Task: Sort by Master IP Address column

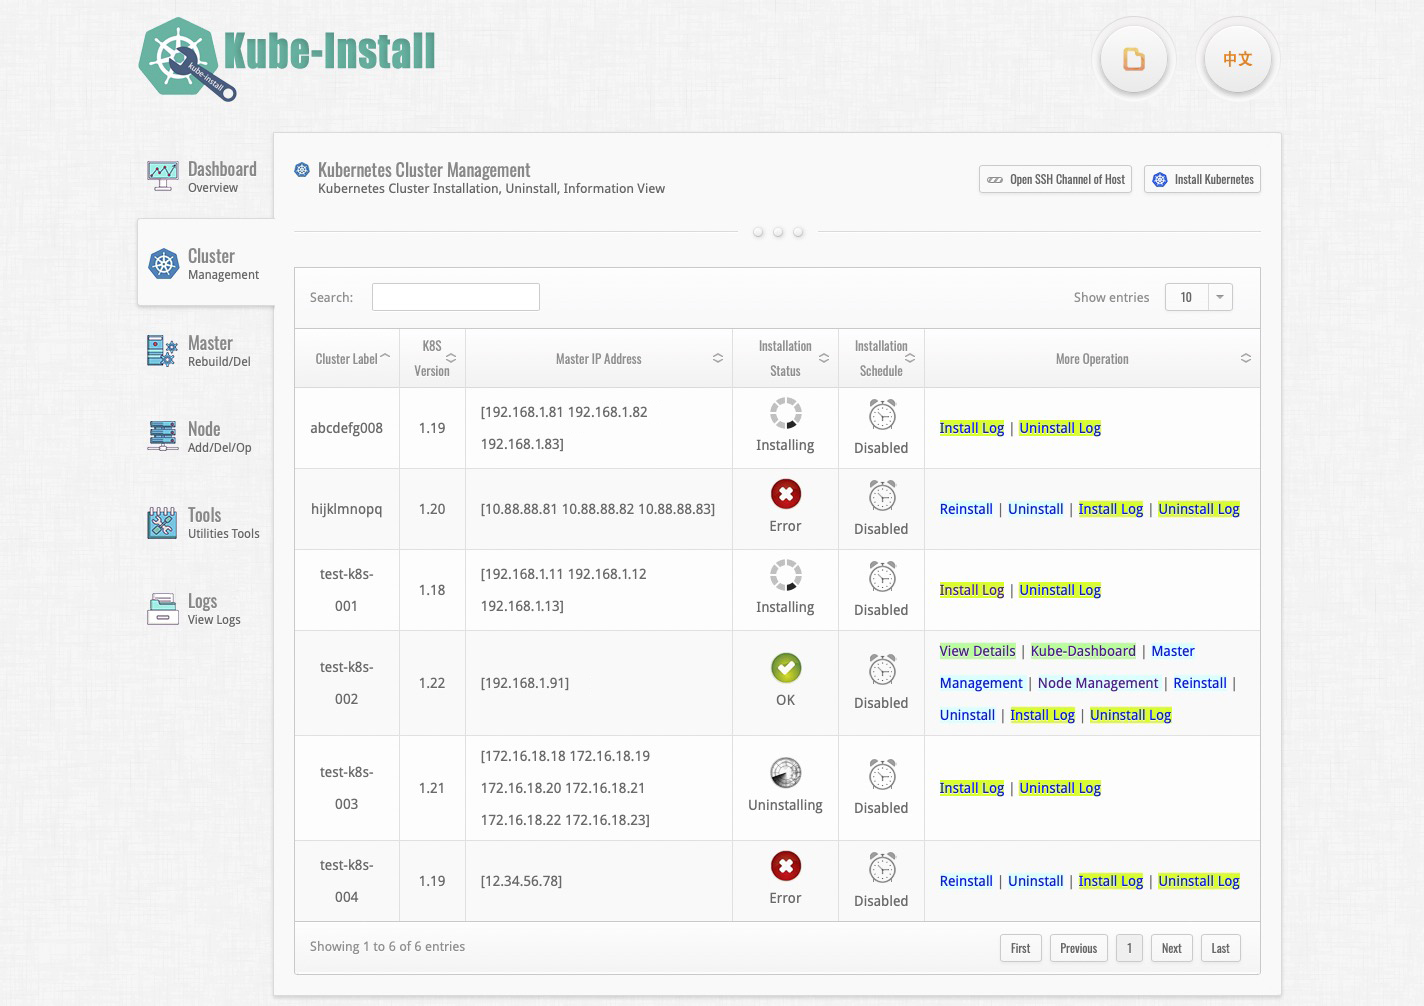Action: 599,358
